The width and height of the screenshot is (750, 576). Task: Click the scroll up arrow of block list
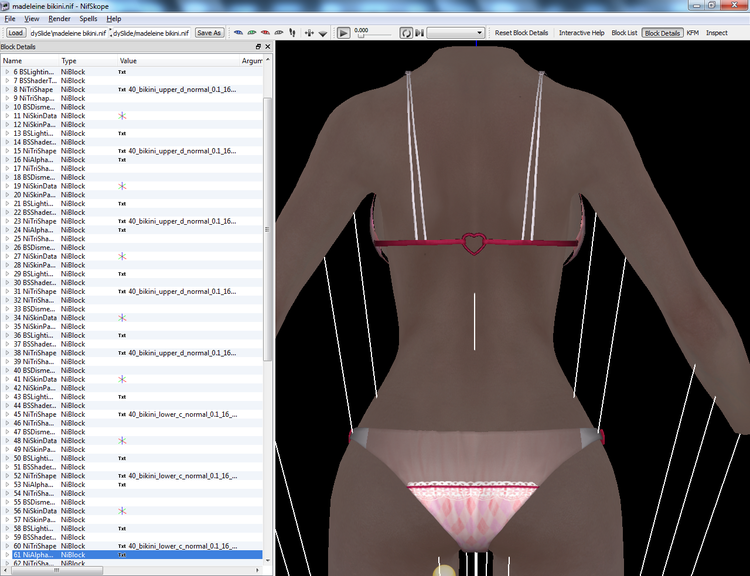pyautogui.click(x=267, y=60)
